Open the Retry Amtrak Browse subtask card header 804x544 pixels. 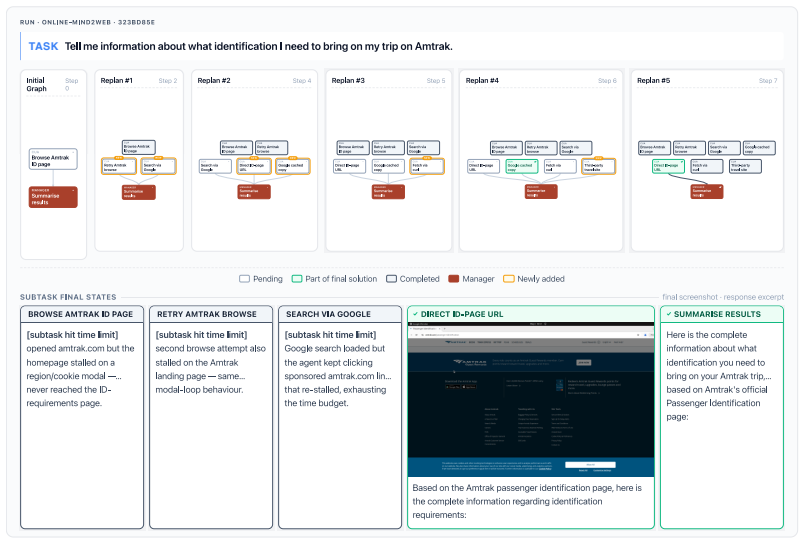(211, 314)
